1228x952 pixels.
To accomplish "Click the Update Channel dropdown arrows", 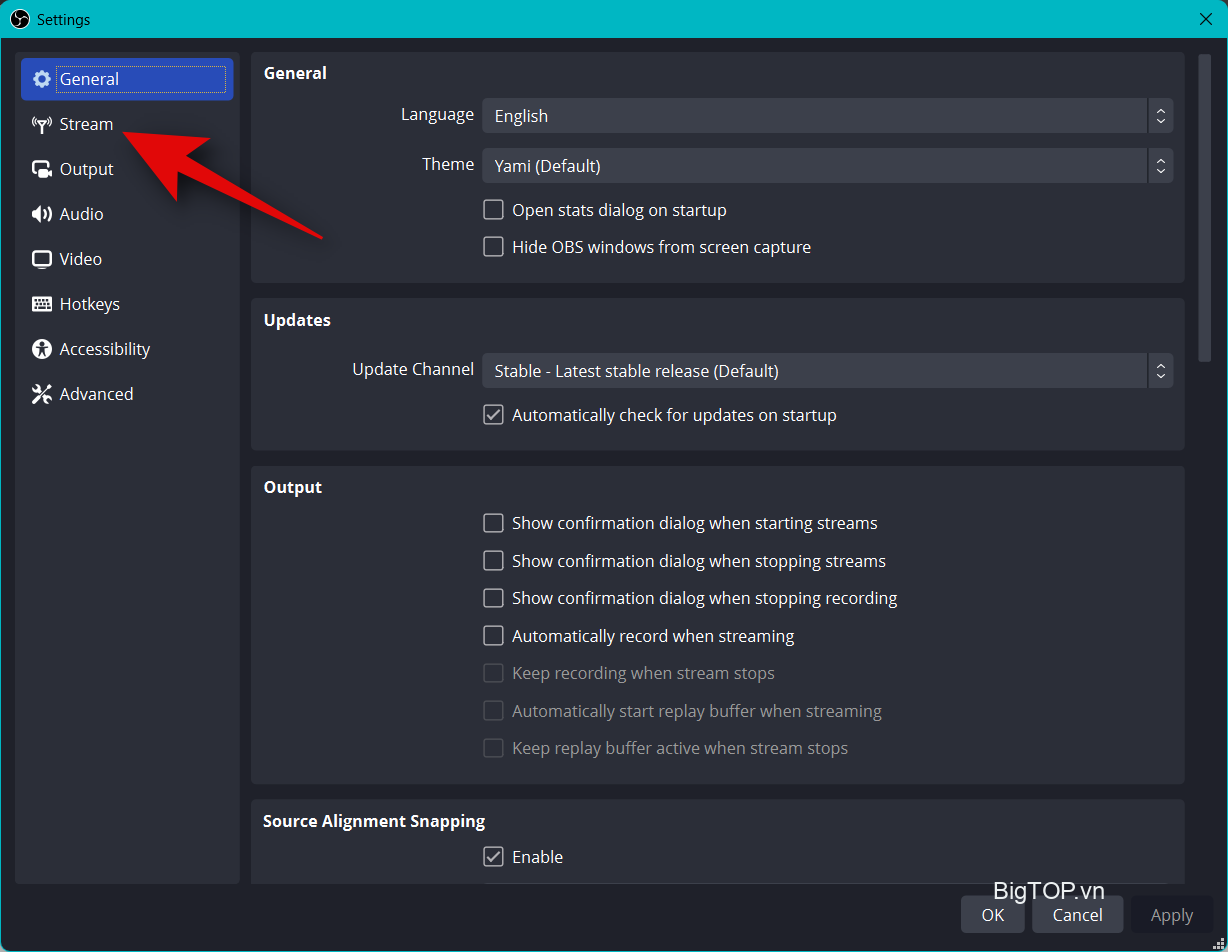I will (x=1160, y=371).
